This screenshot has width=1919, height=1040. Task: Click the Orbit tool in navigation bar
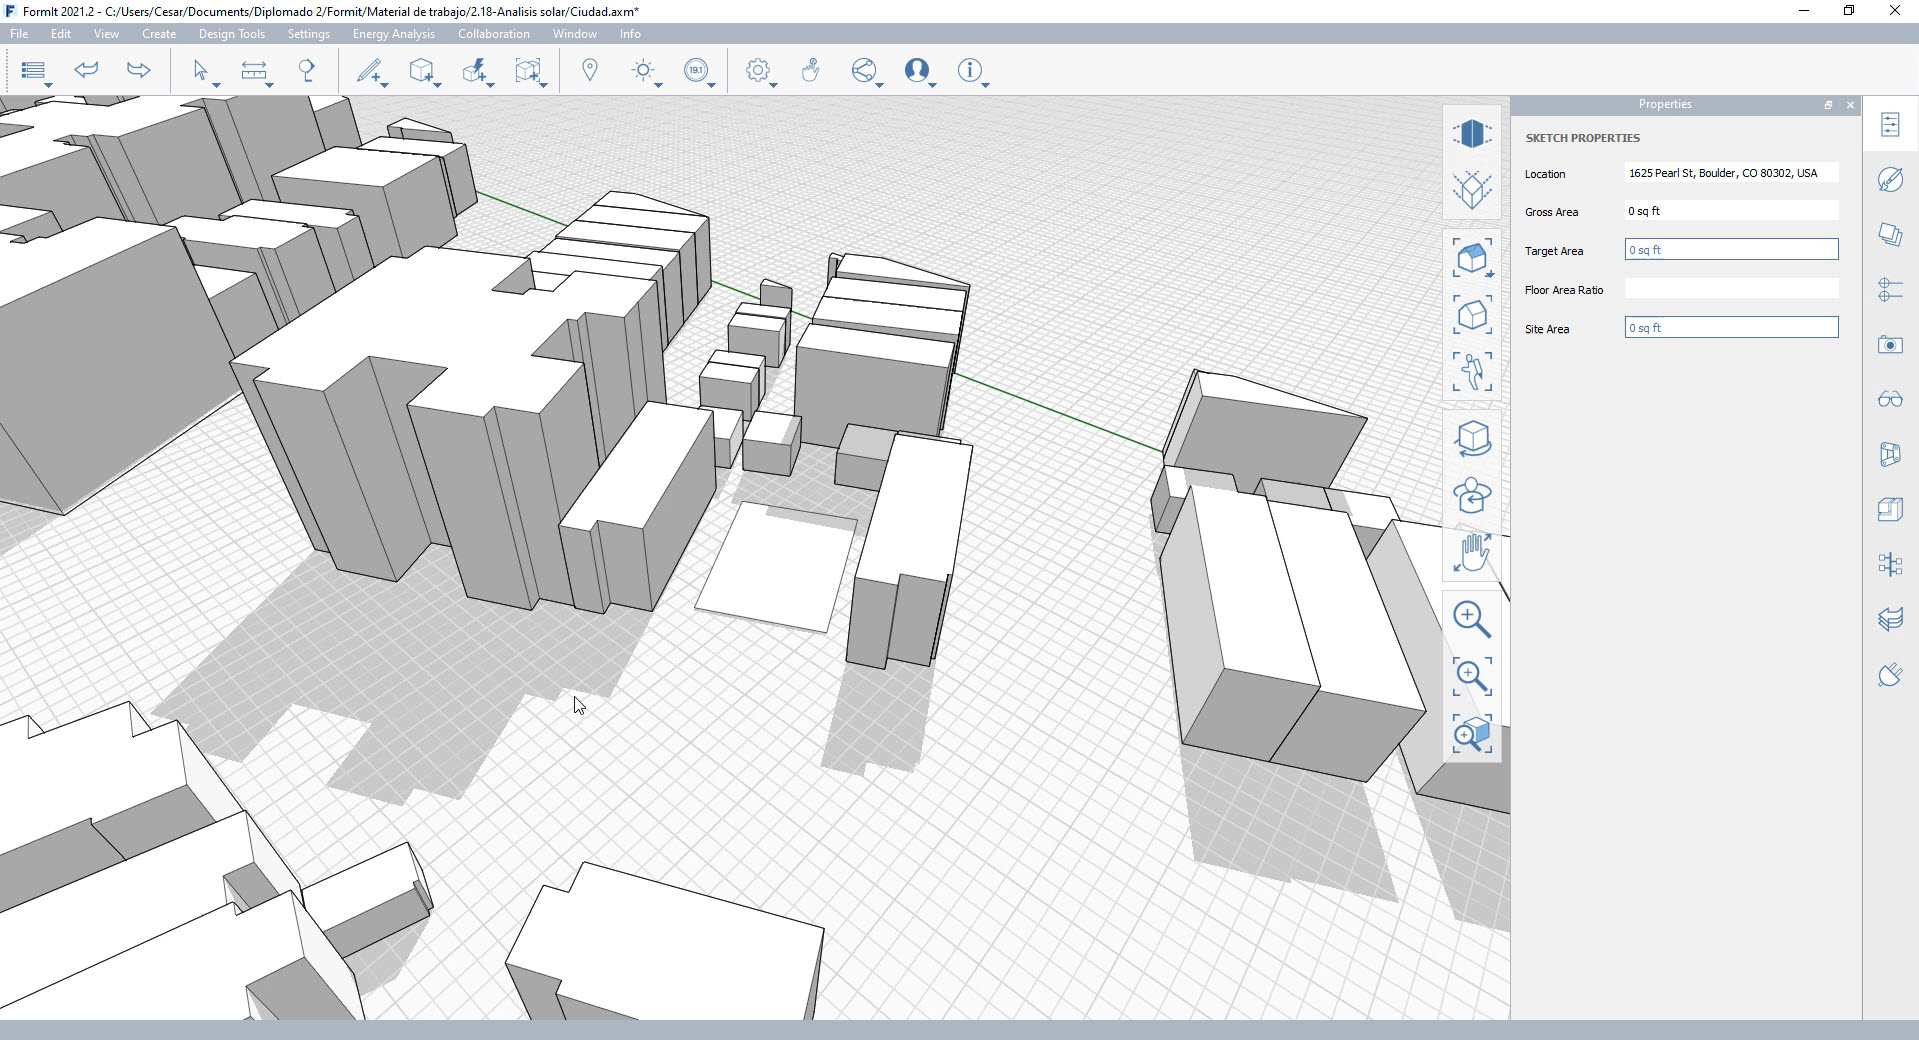click(x=1471, y=438)
